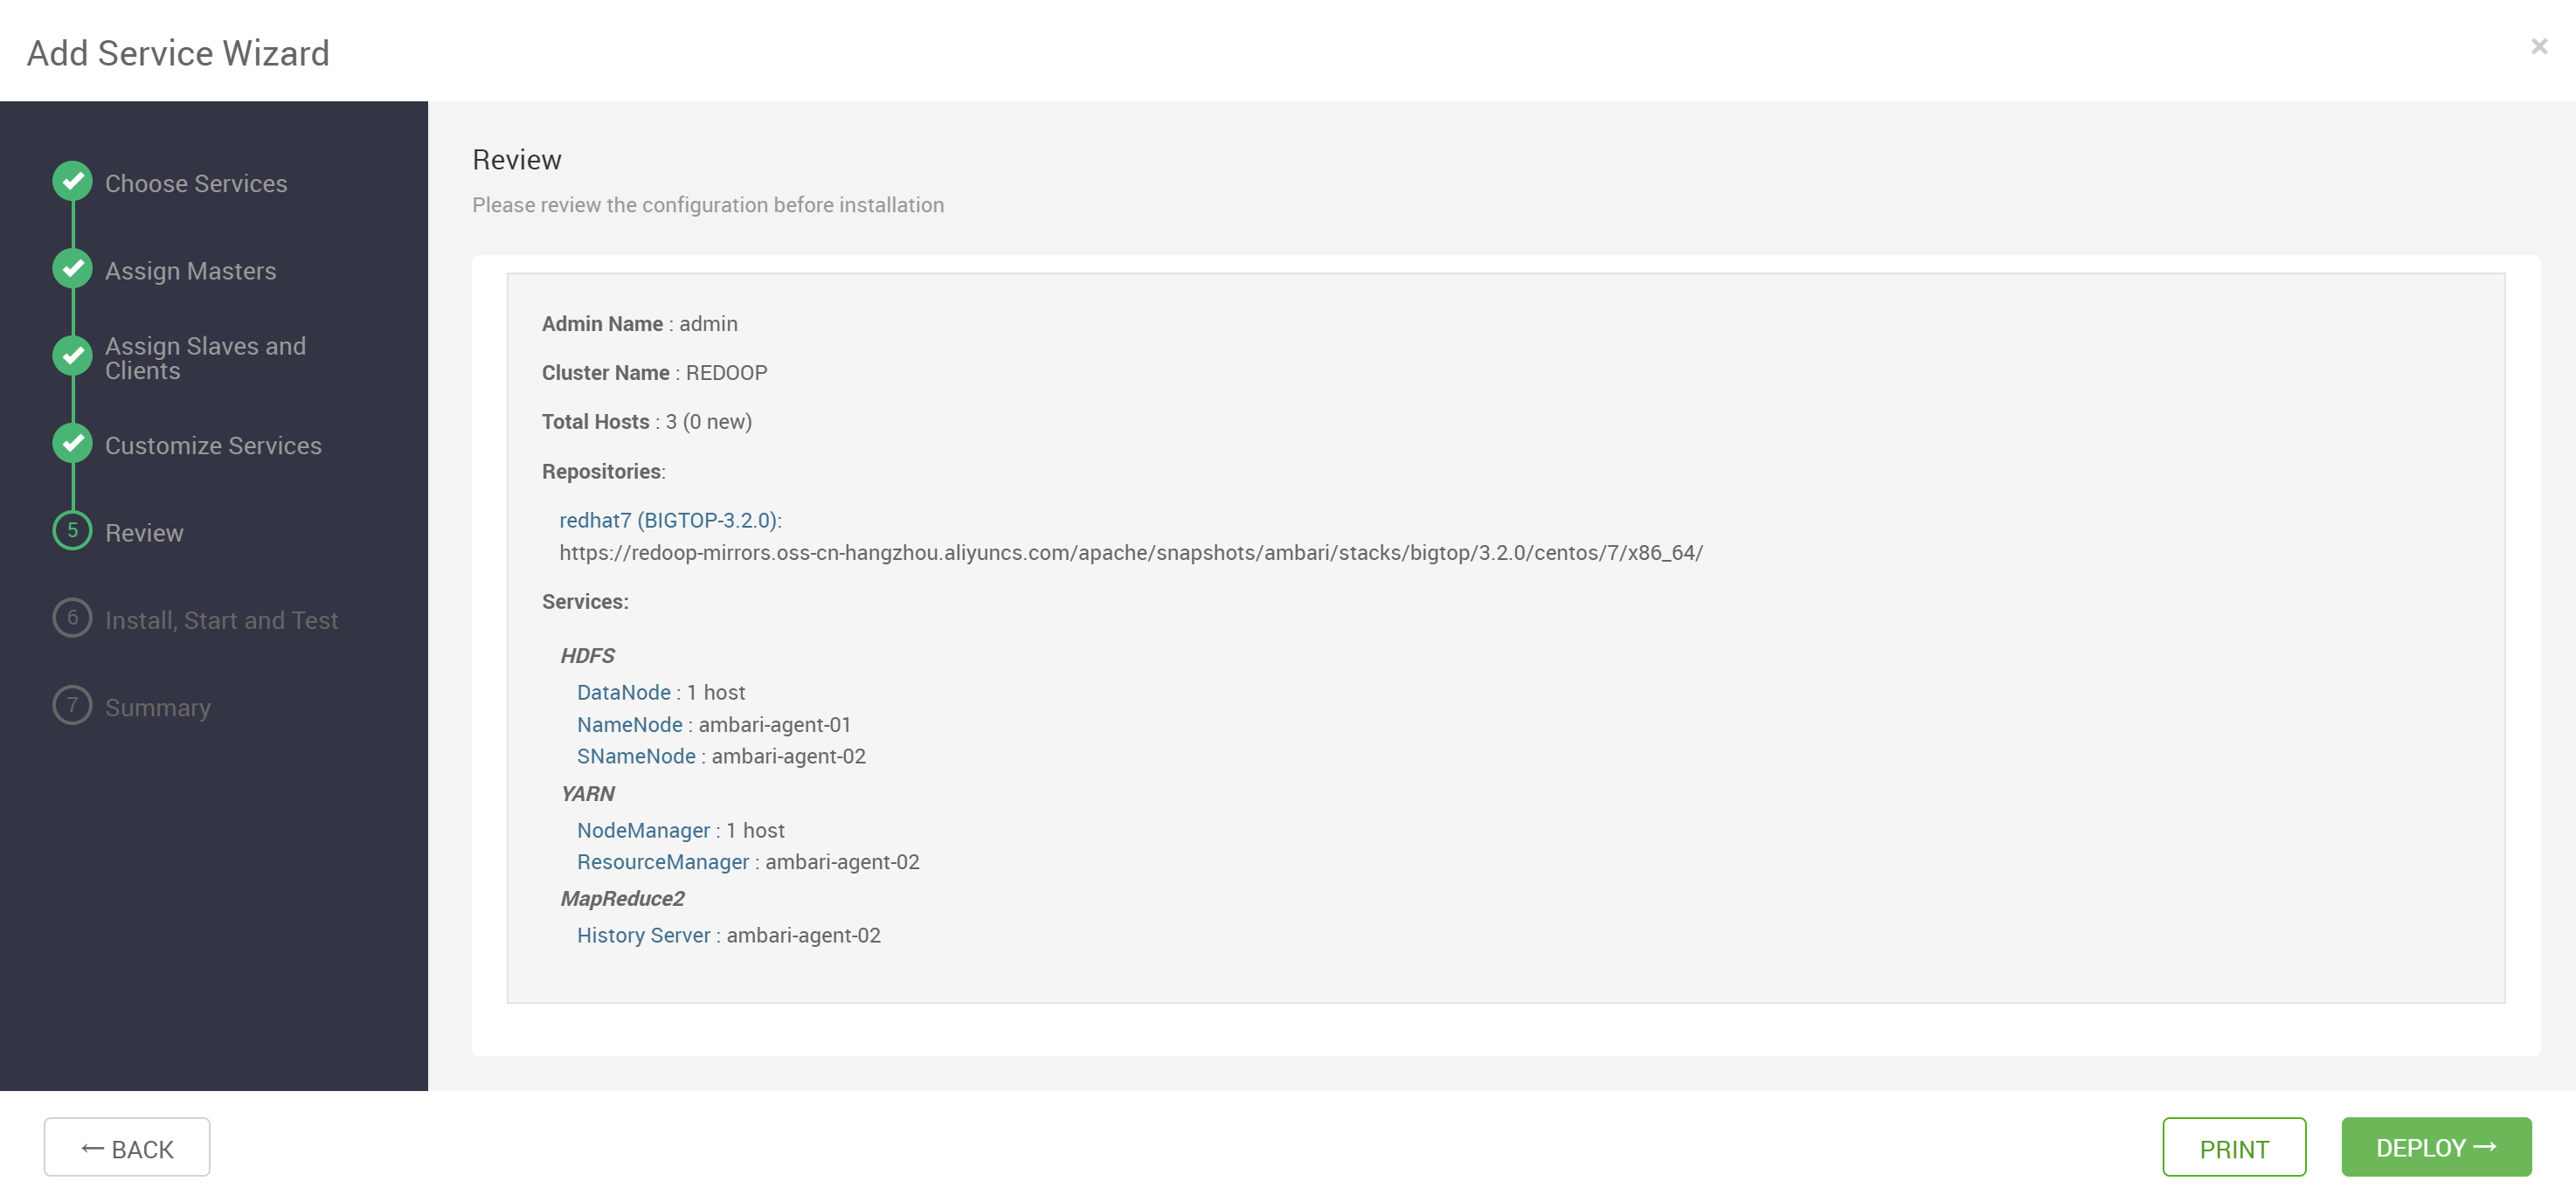Click the redhat7 (BIGTOP-3.2.0) repository link
The width and height of the screenshot is (2576, 1195).
tap(670, 520)
